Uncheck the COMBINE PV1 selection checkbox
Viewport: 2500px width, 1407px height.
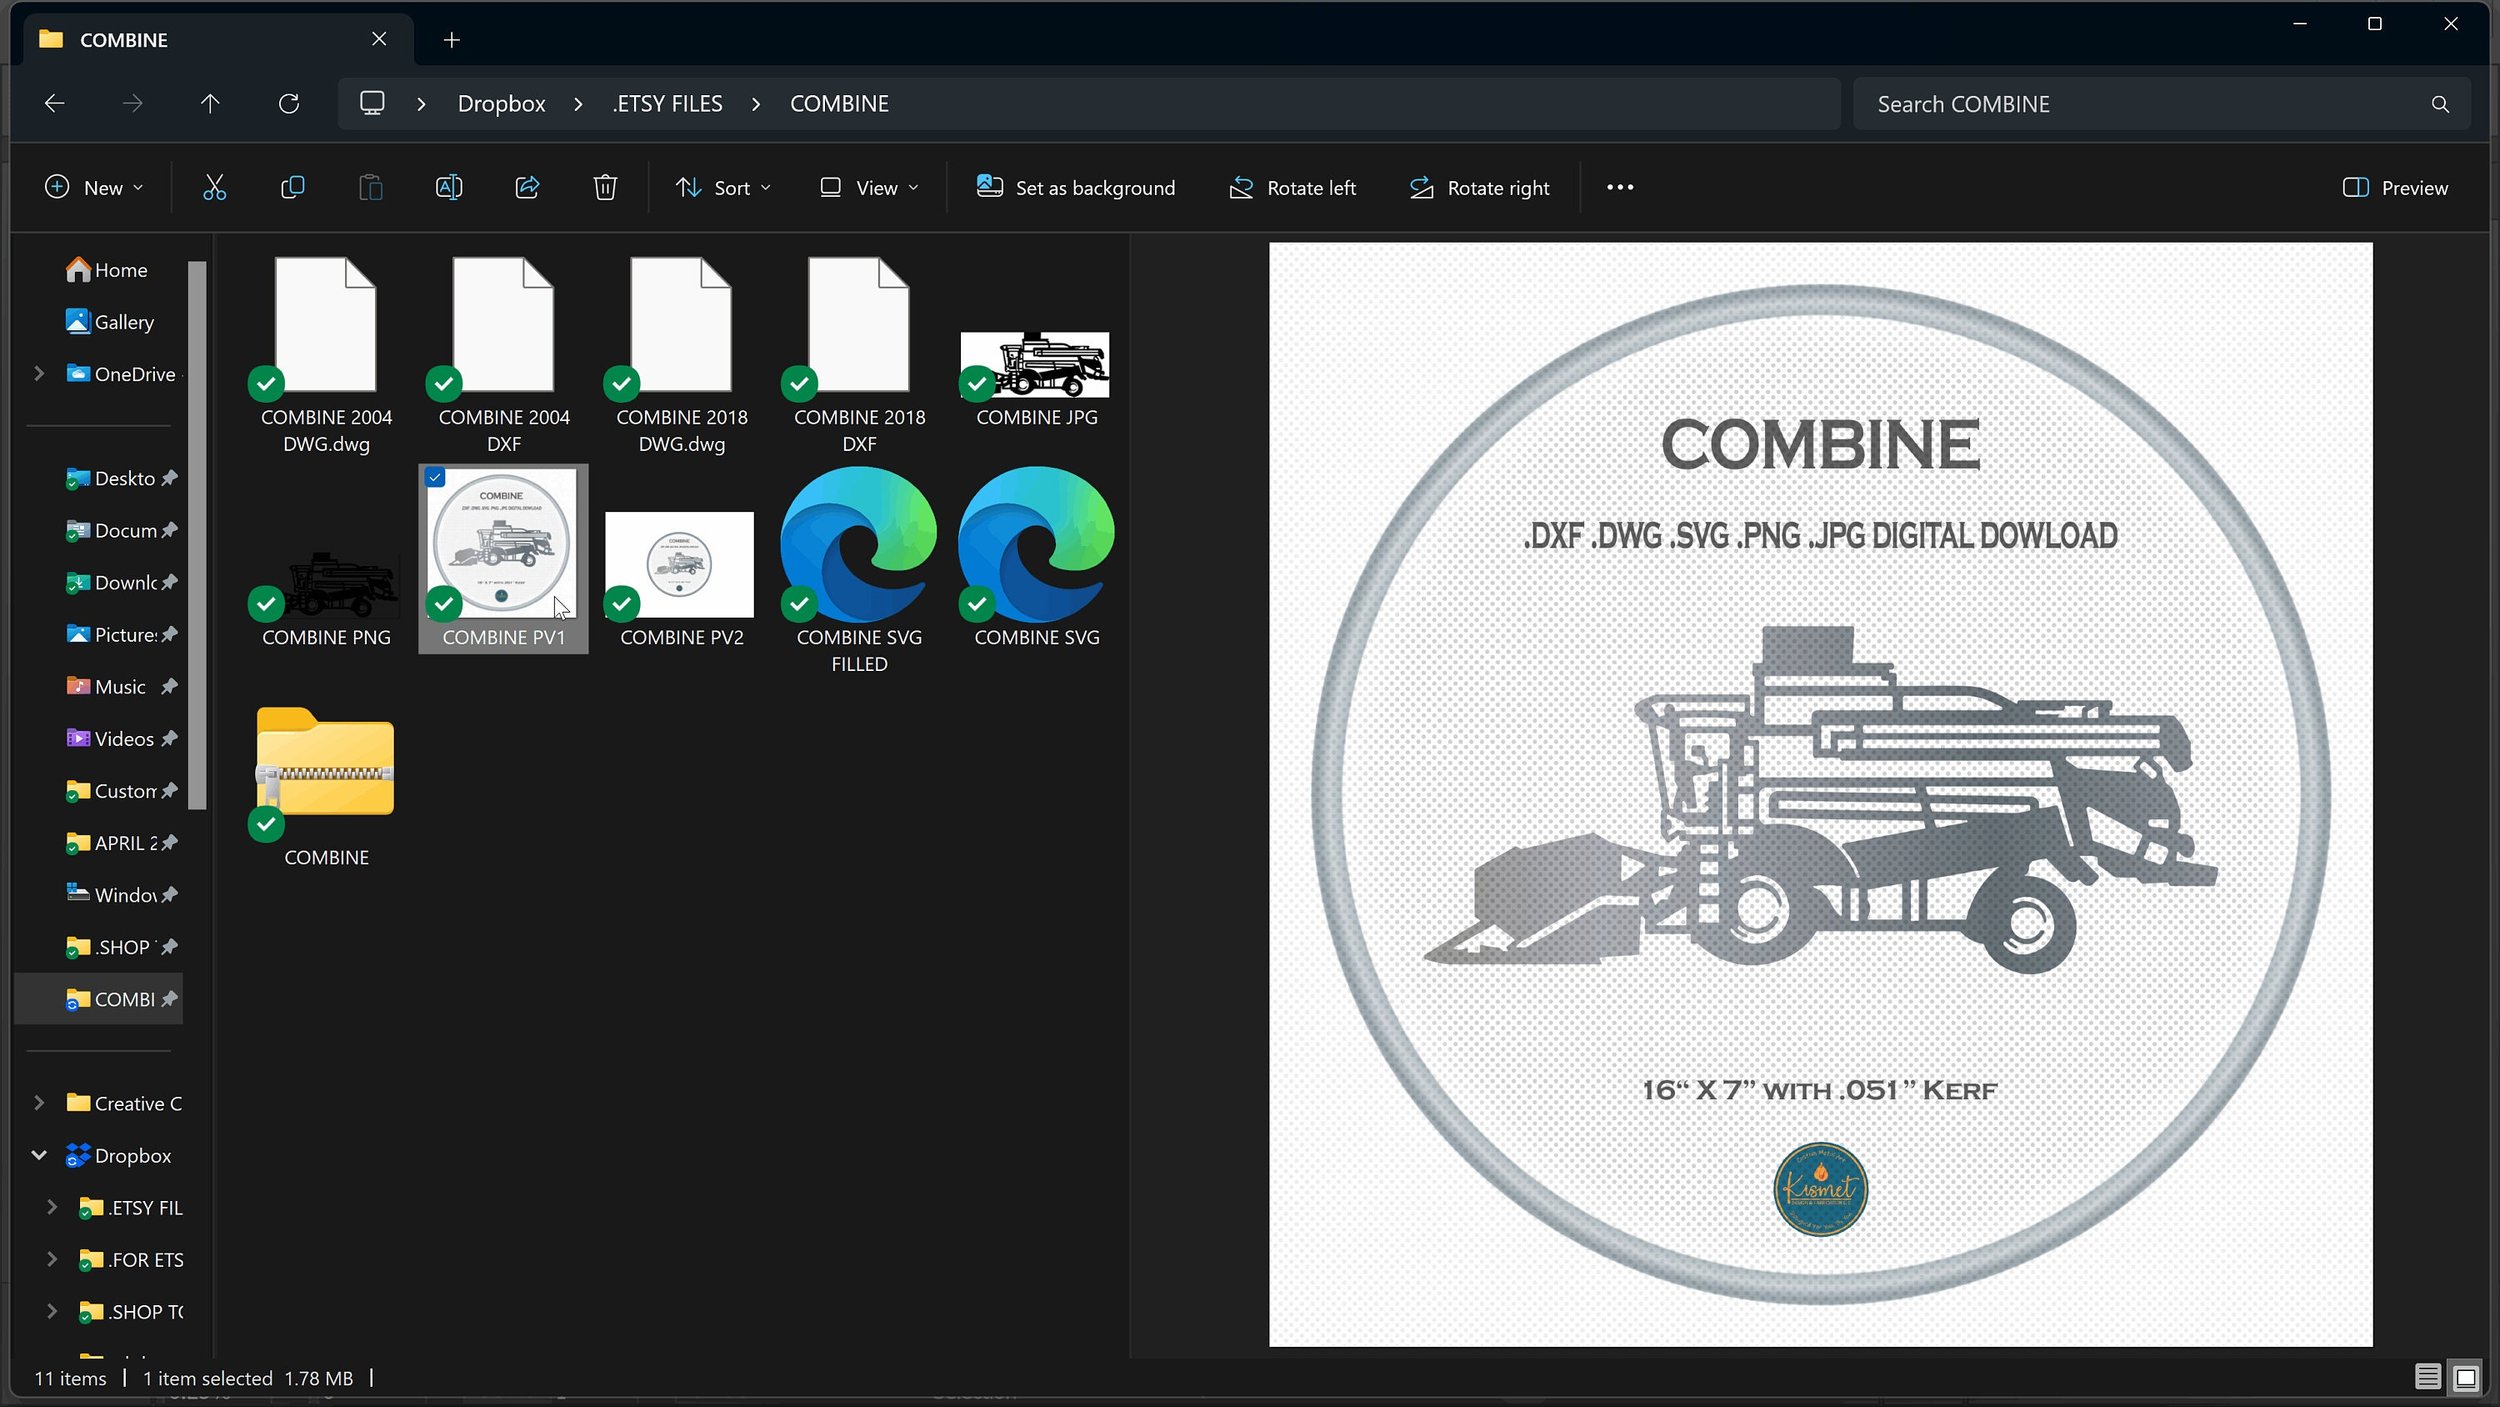[435, 477]
